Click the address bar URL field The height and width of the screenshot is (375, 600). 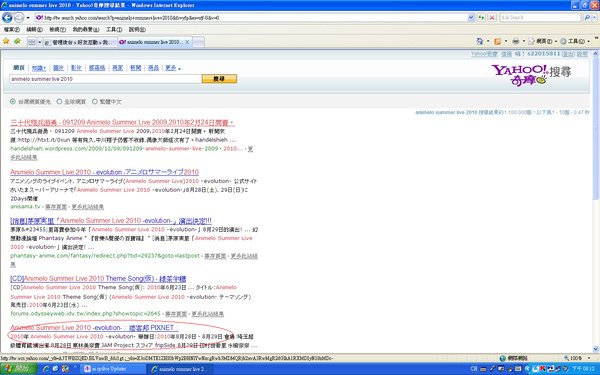click(x=251, y=18)
